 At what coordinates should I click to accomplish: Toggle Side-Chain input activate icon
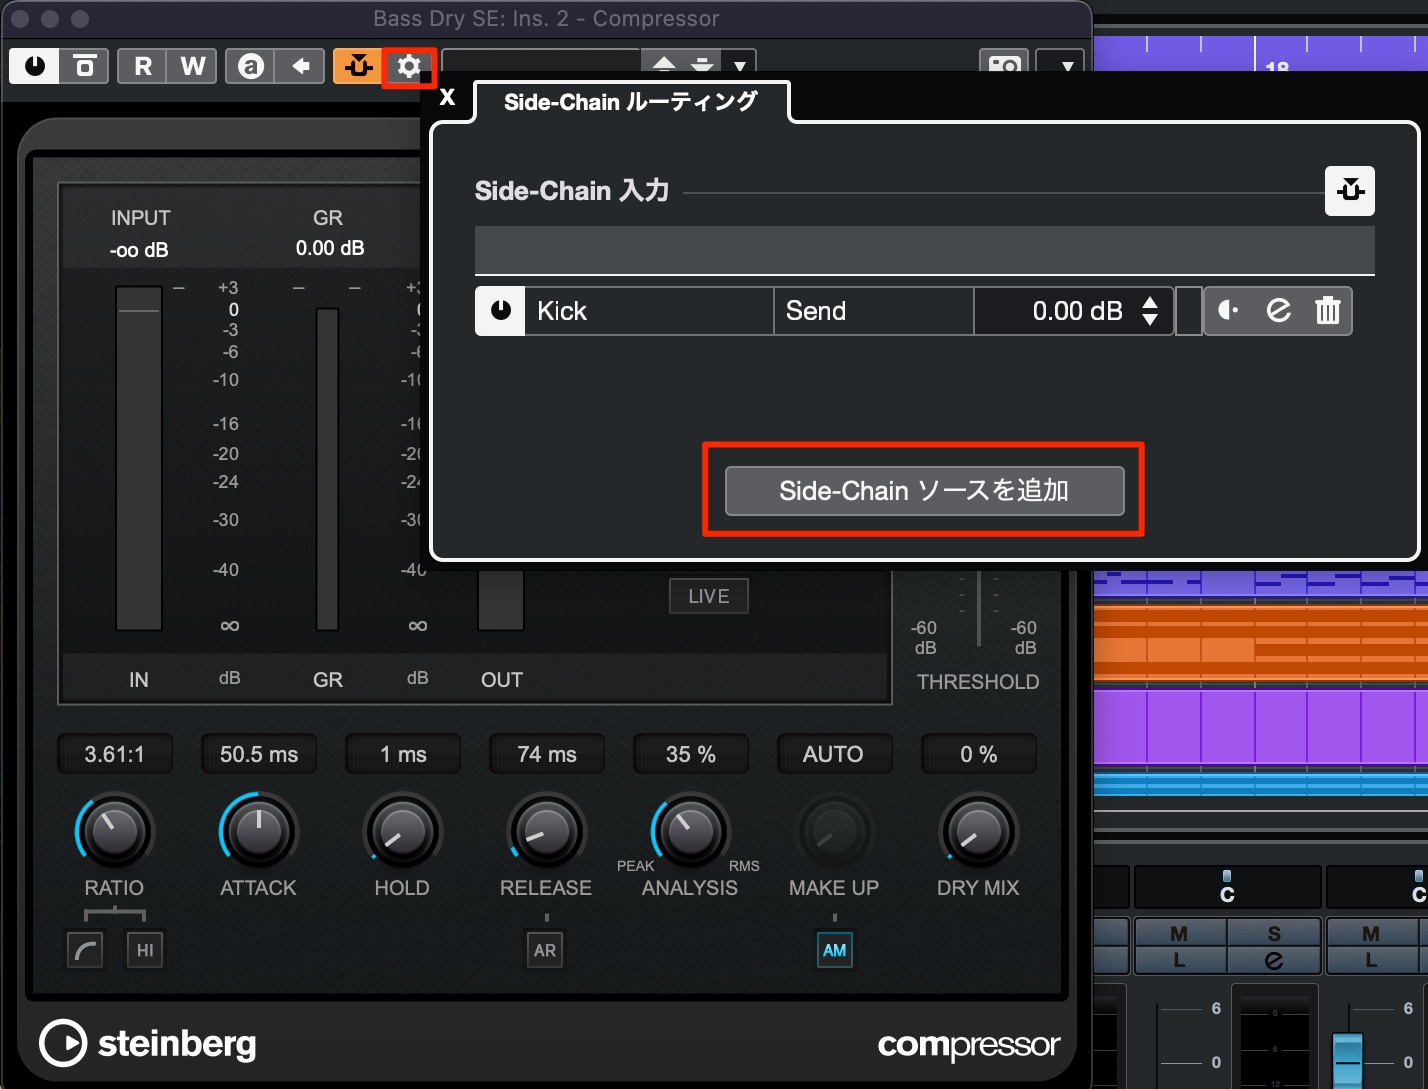coord(1350,190)
